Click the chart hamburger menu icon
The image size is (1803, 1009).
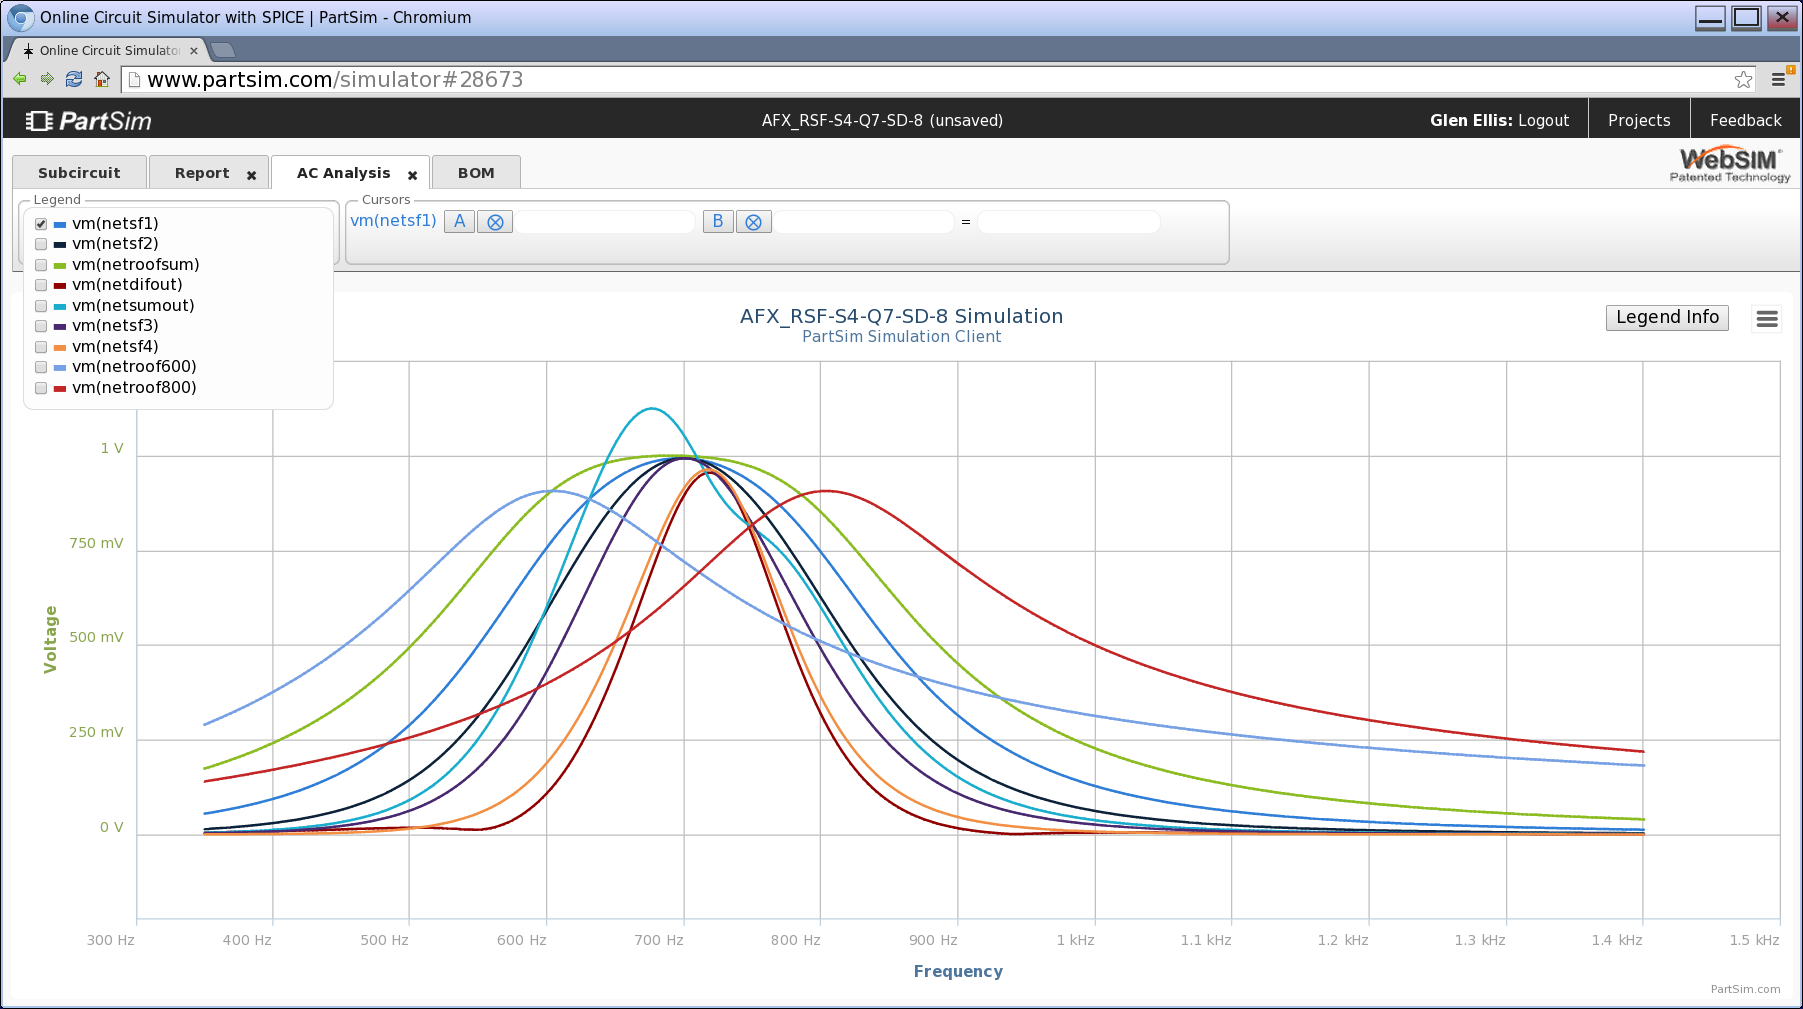1767,319
